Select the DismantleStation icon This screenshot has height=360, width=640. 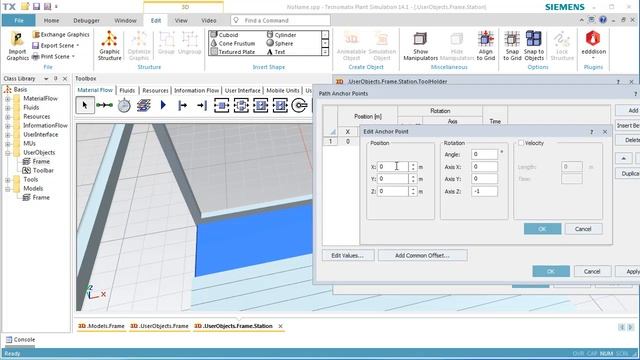click(x=280, y=105)
